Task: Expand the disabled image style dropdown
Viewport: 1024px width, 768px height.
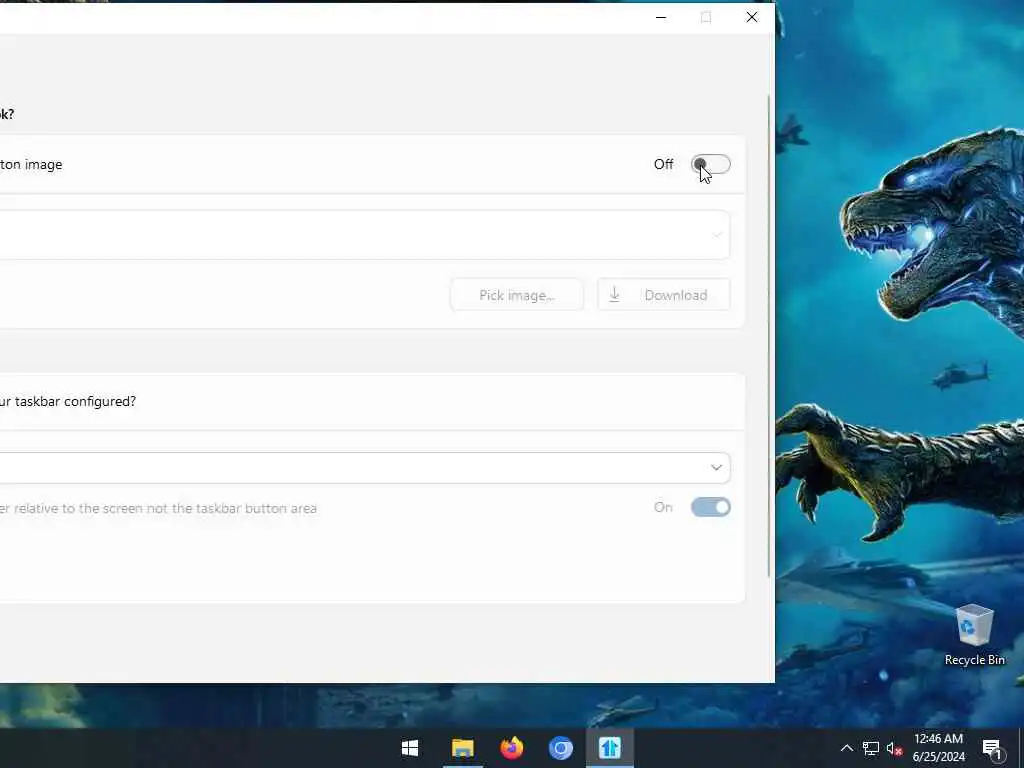Action: point(364,235)
